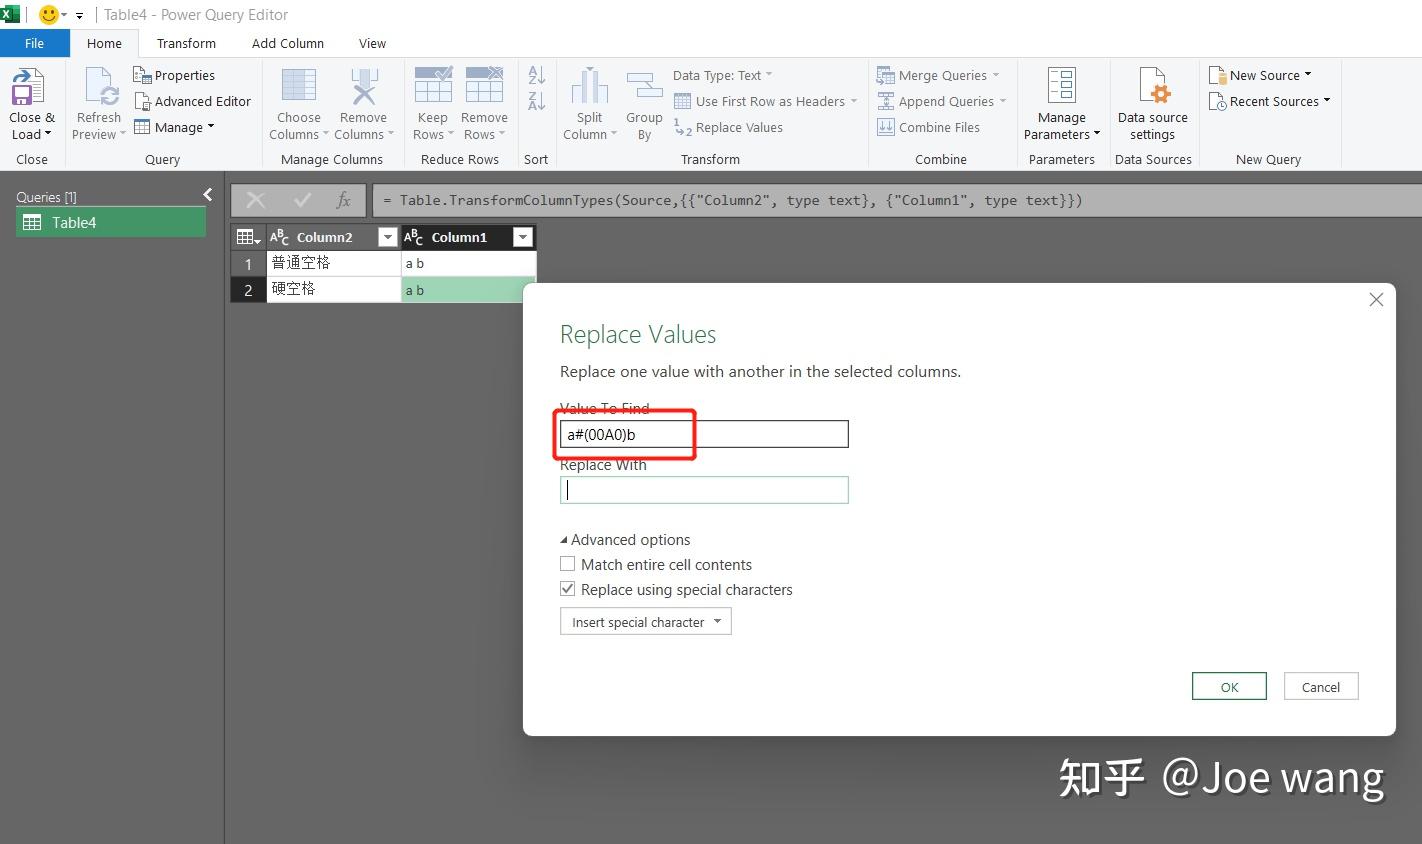Open the Properties pane
Image resolution: width=1422 pixels, height=844 pixels.
[x=183, y=74]
